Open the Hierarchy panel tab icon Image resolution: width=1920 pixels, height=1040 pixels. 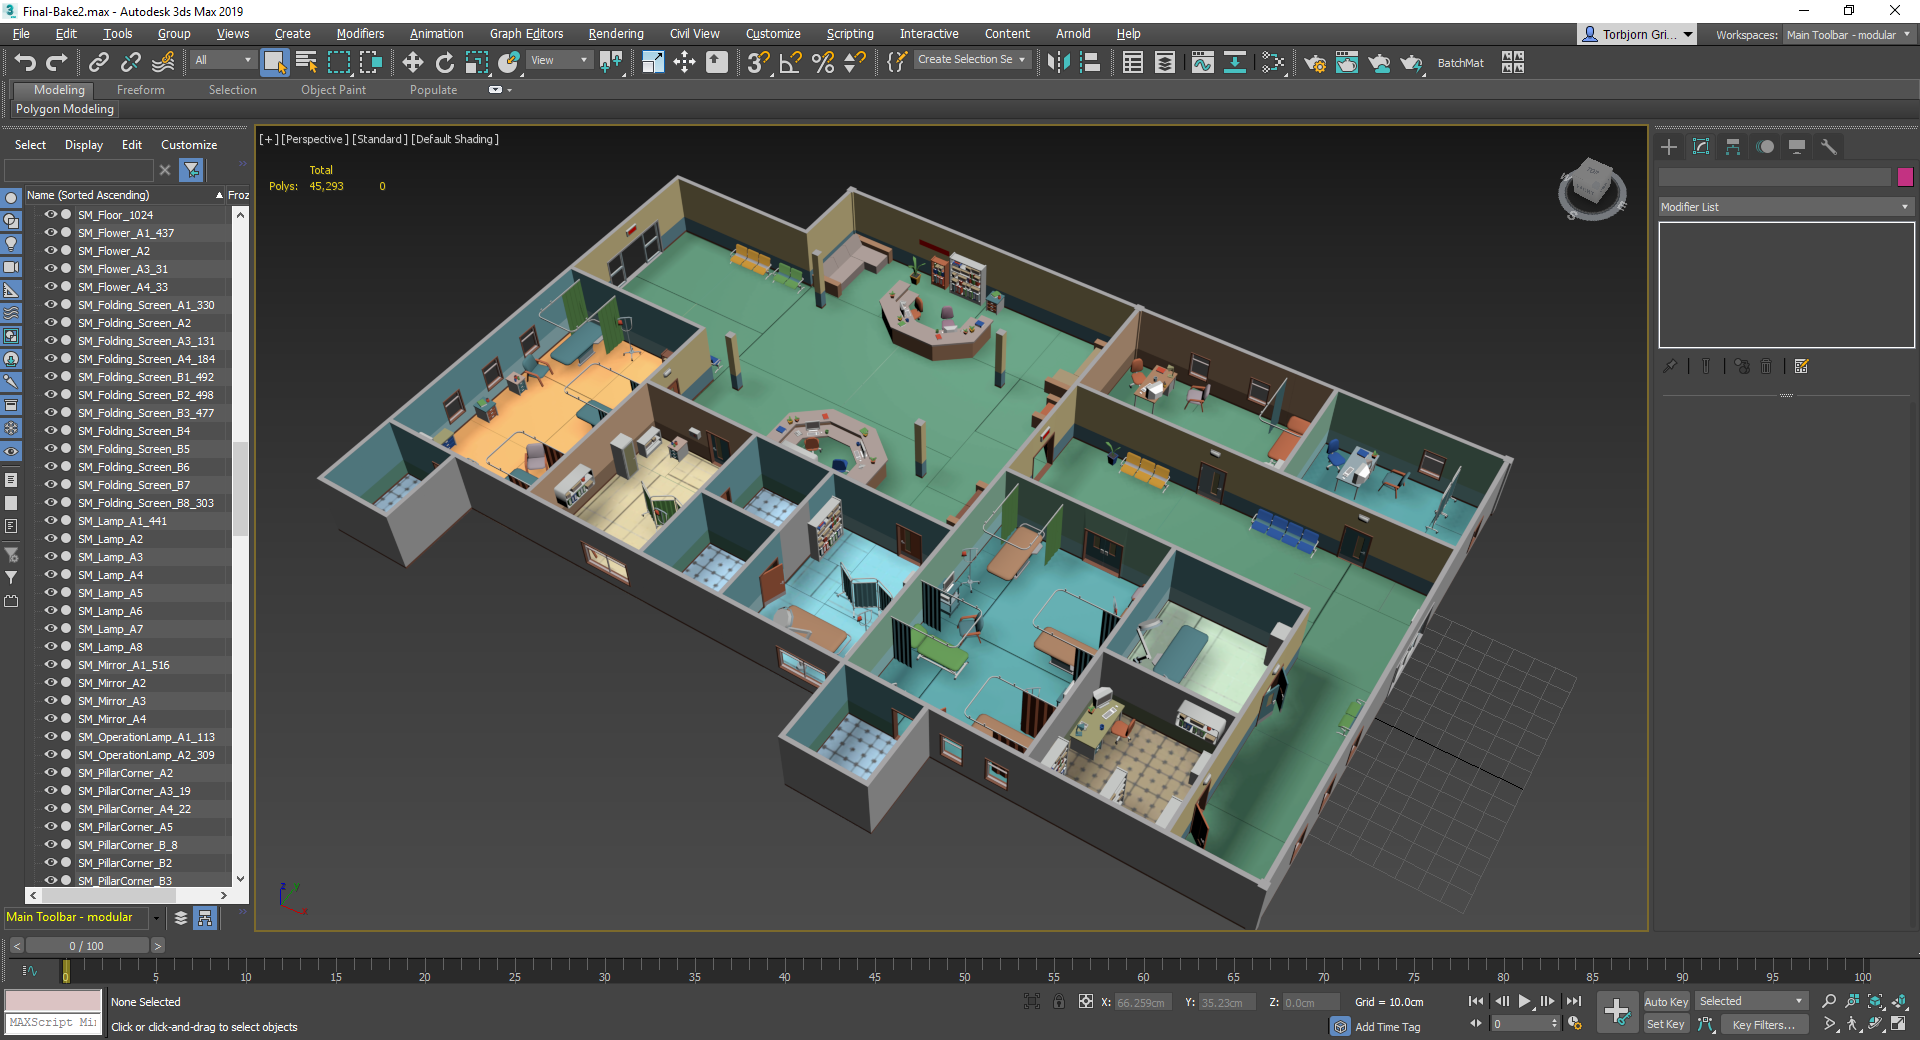tap(1733, 147)
